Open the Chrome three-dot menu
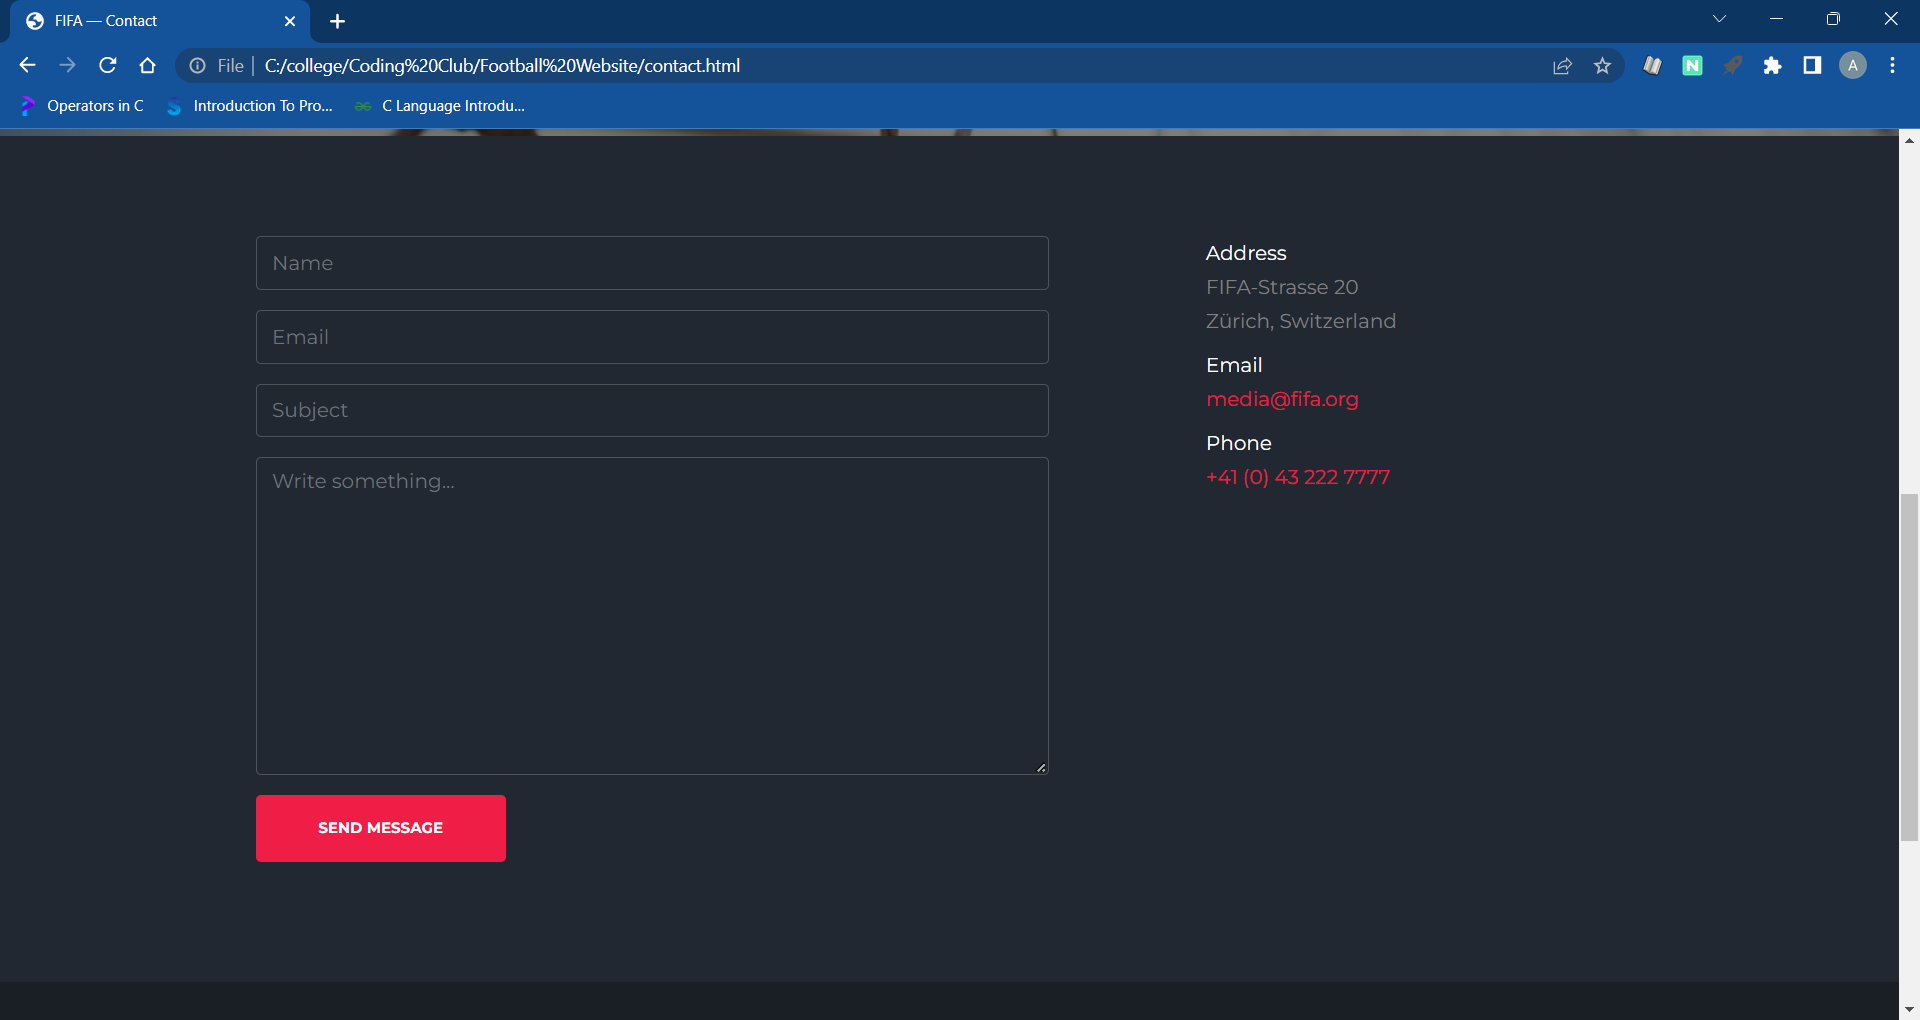 click(1891, 65)
